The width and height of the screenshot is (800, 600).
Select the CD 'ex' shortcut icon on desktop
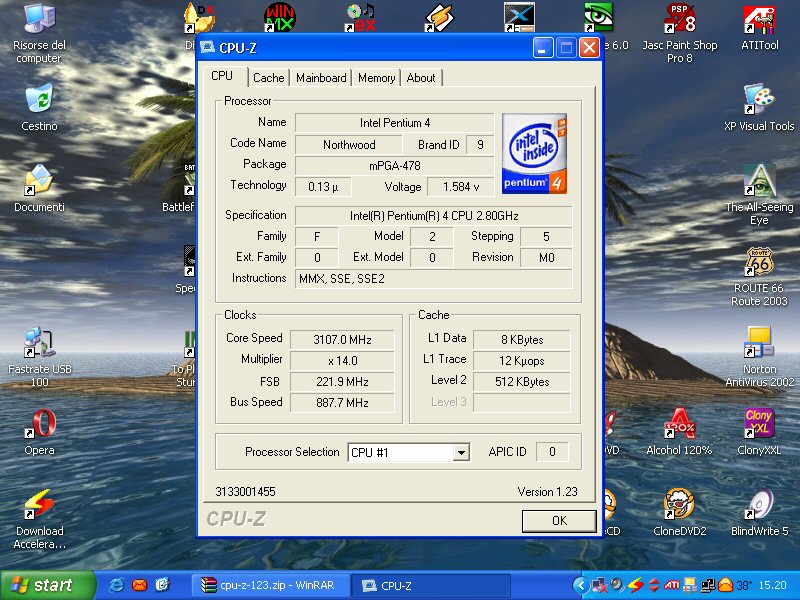pos(360,17)
